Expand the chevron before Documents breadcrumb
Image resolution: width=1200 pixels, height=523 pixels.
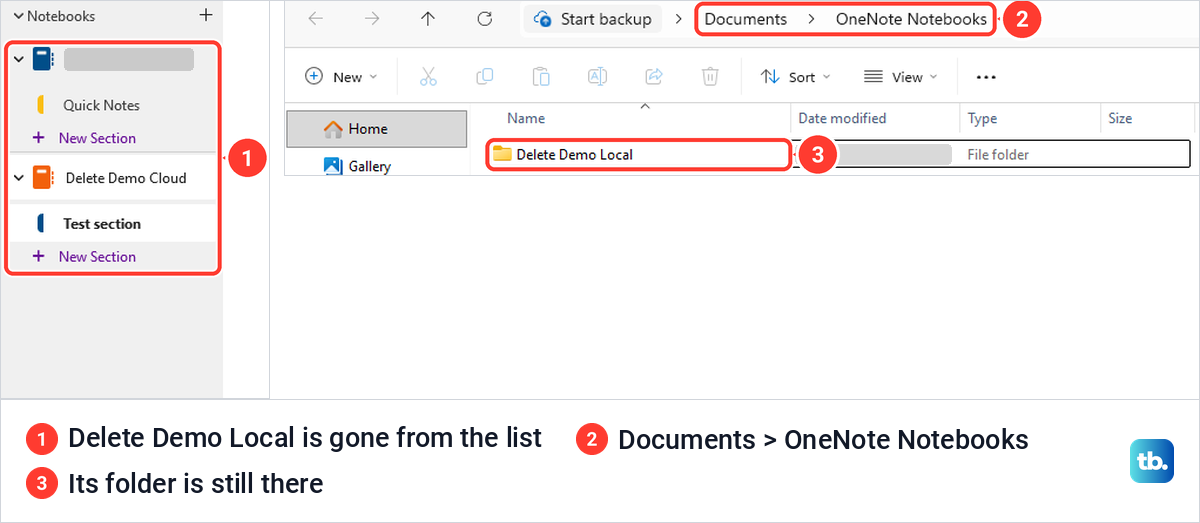click(x=679, y=19)
